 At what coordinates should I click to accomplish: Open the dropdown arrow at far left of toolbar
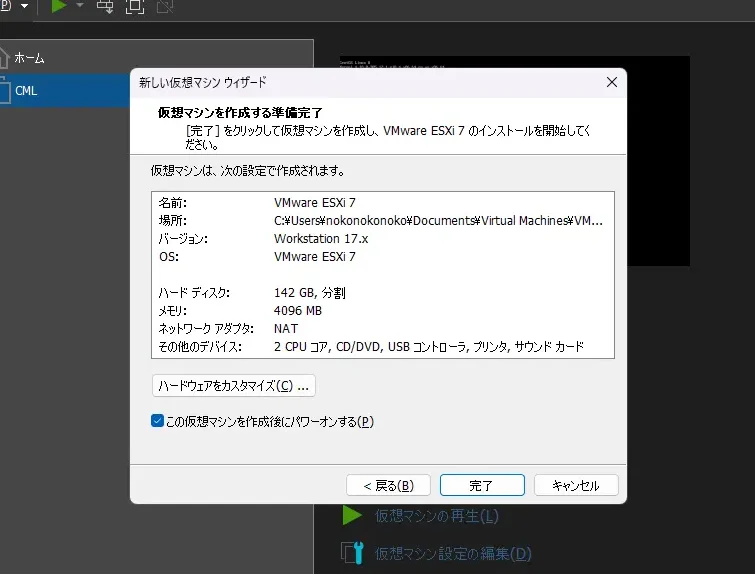point(24,6)
